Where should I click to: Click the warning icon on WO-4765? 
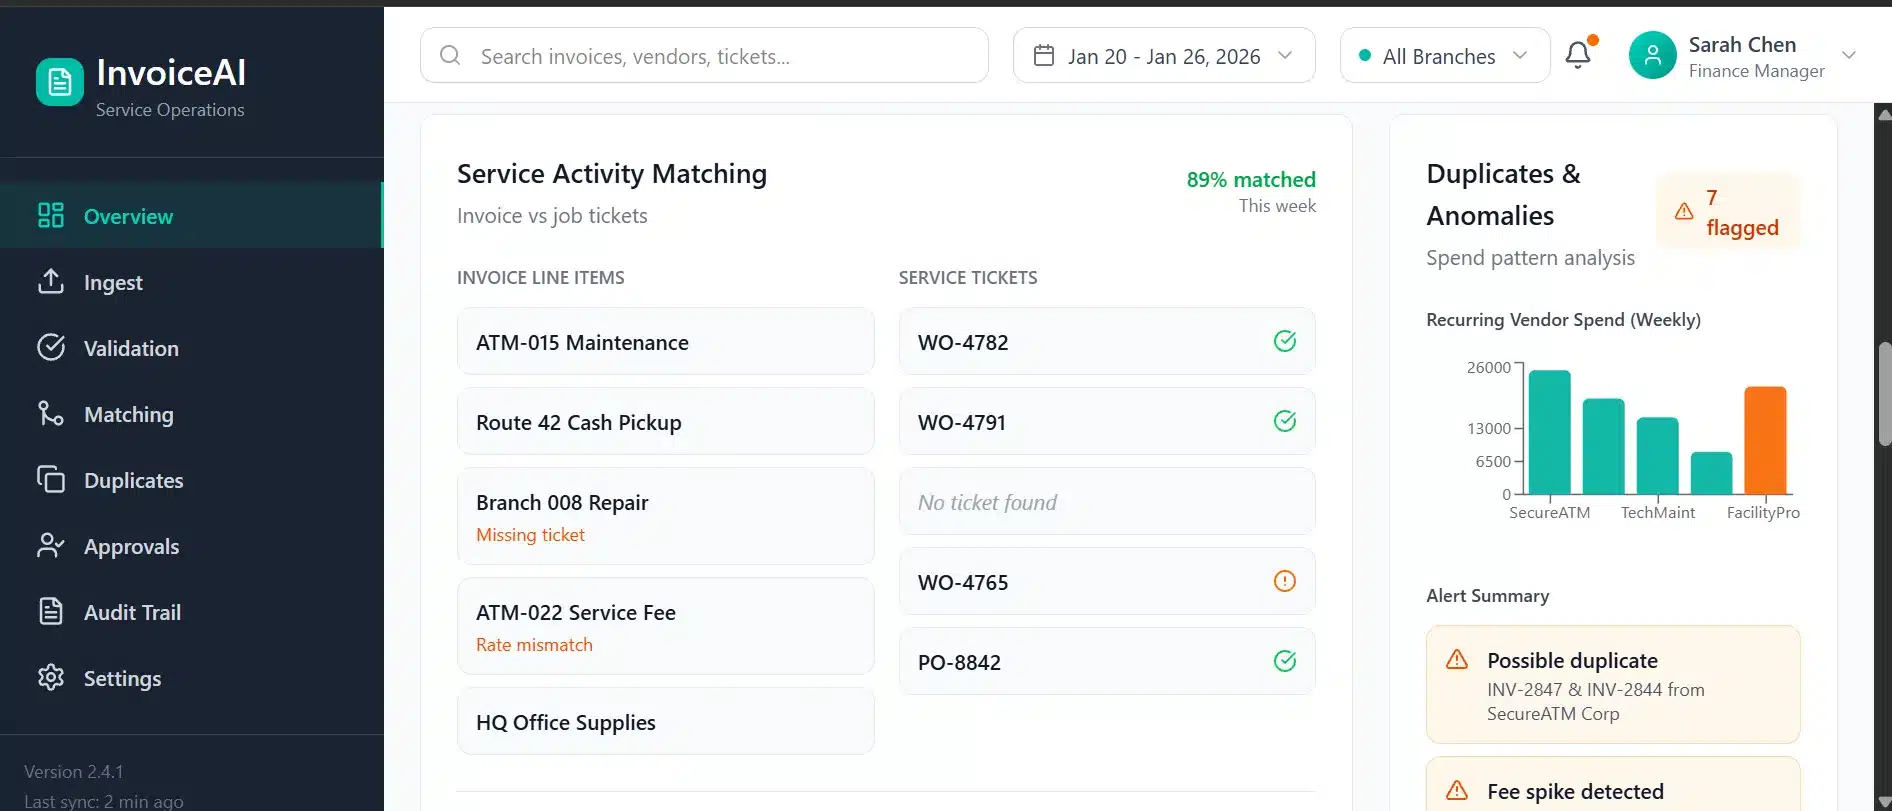coord(1285,581)
